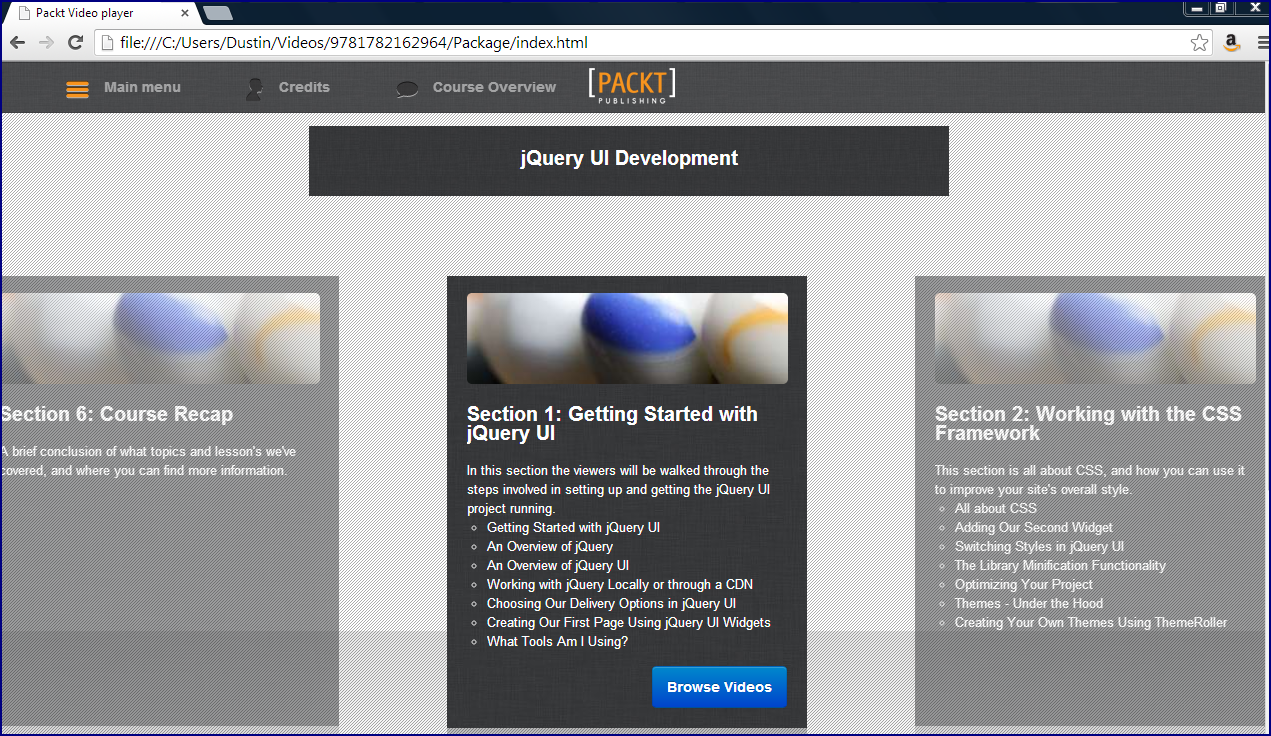Click the Credits person icon

tap(255, 88)
